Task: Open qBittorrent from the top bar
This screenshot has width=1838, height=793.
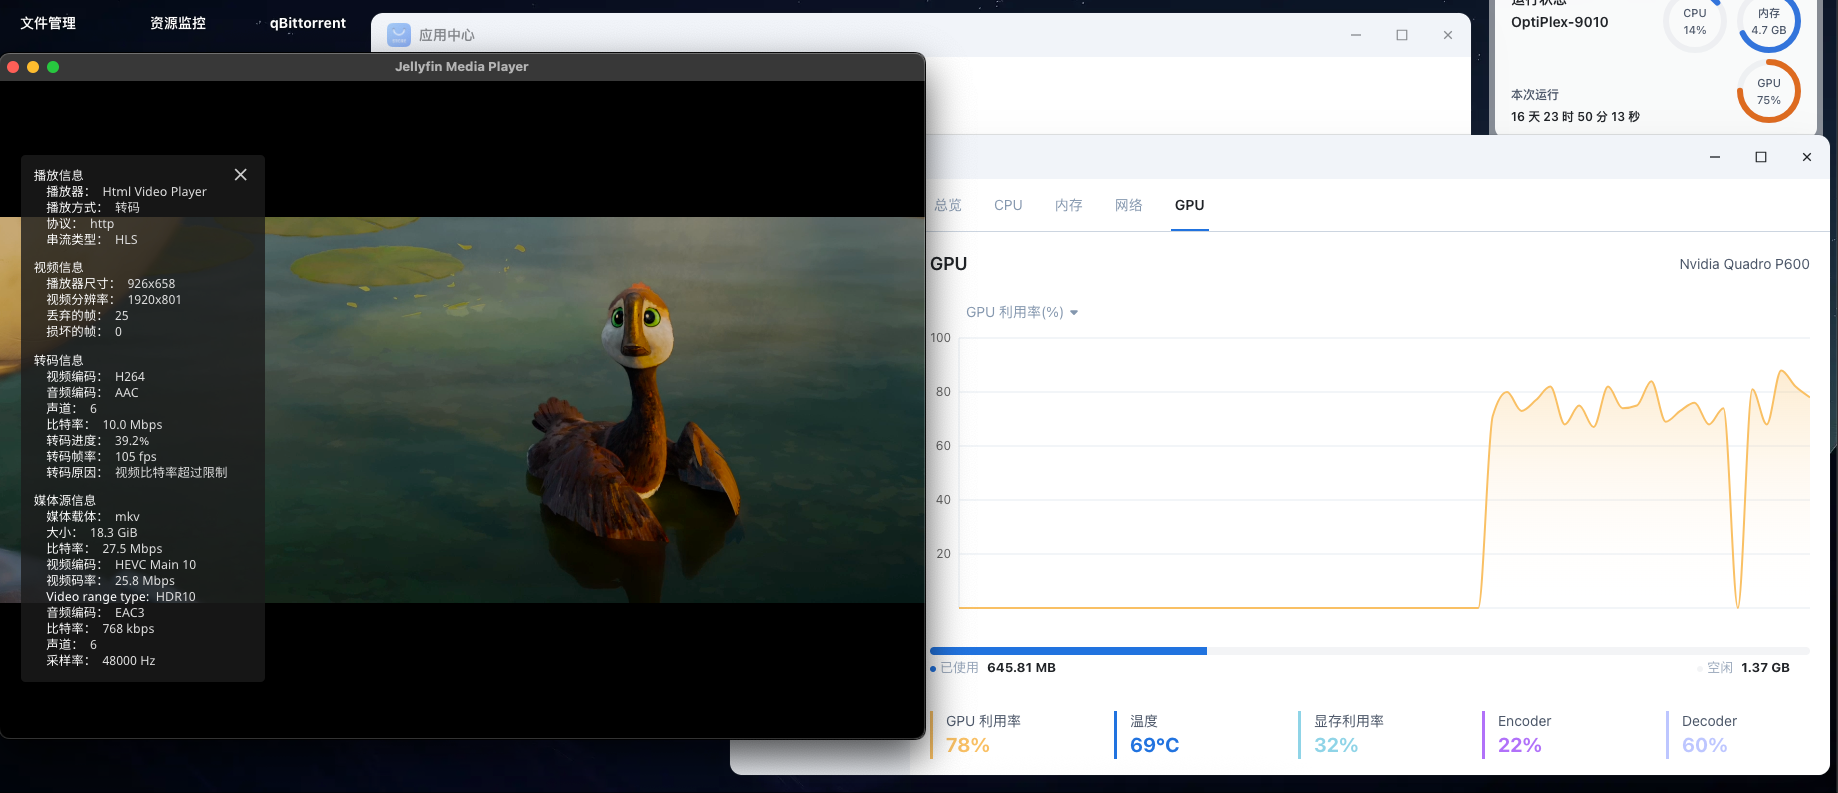Action: (x=307, y=23)
